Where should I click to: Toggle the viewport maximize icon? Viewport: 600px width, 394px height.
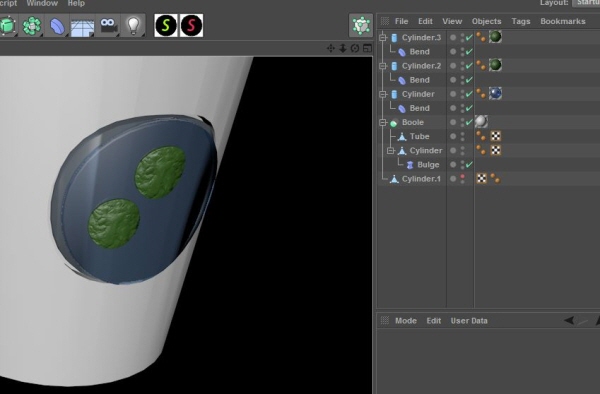coord(367,48)
